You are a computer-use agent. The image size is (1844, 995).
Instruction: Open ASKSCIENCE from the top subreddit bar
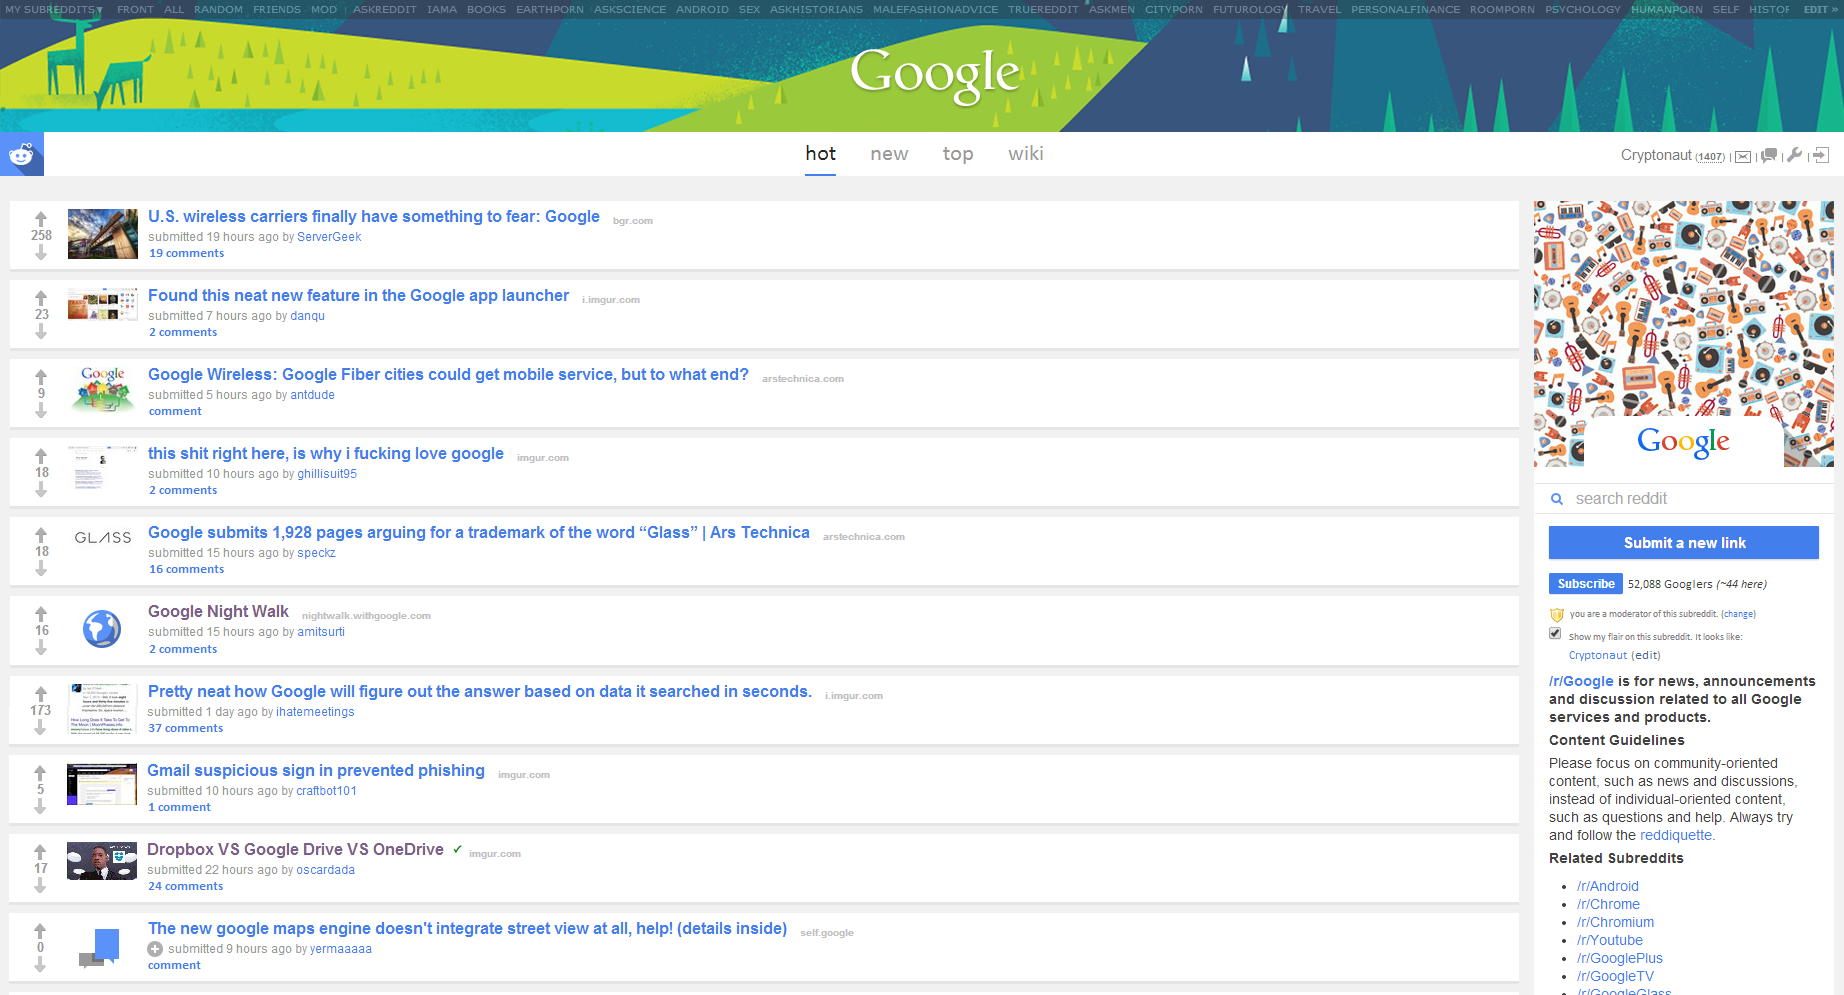631,9
